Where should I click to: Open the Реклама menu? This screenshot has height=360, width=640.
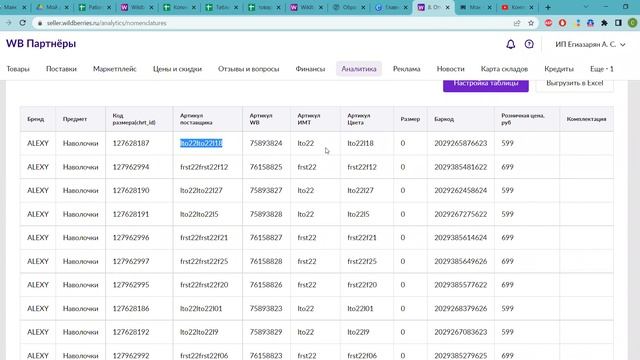tap(407, 69)
